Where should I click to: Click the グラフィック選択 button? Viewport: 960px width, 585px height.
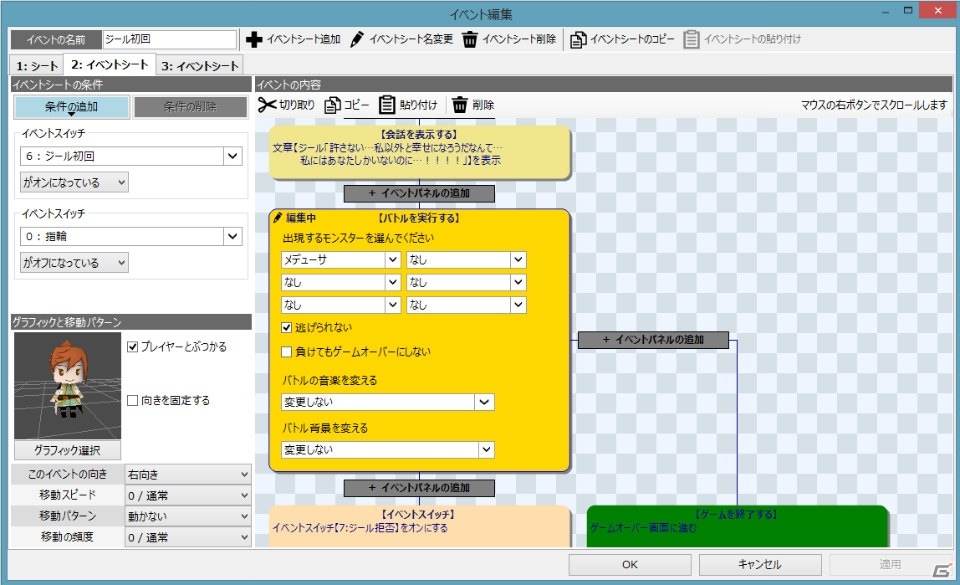point(67,450)
